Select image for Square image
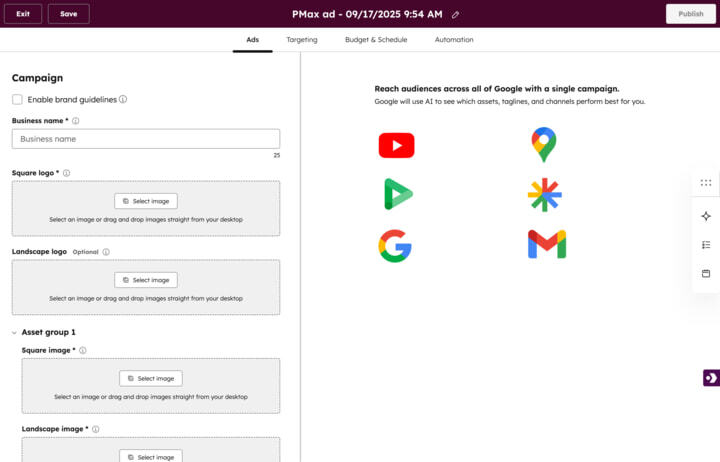 pos(151,378)
